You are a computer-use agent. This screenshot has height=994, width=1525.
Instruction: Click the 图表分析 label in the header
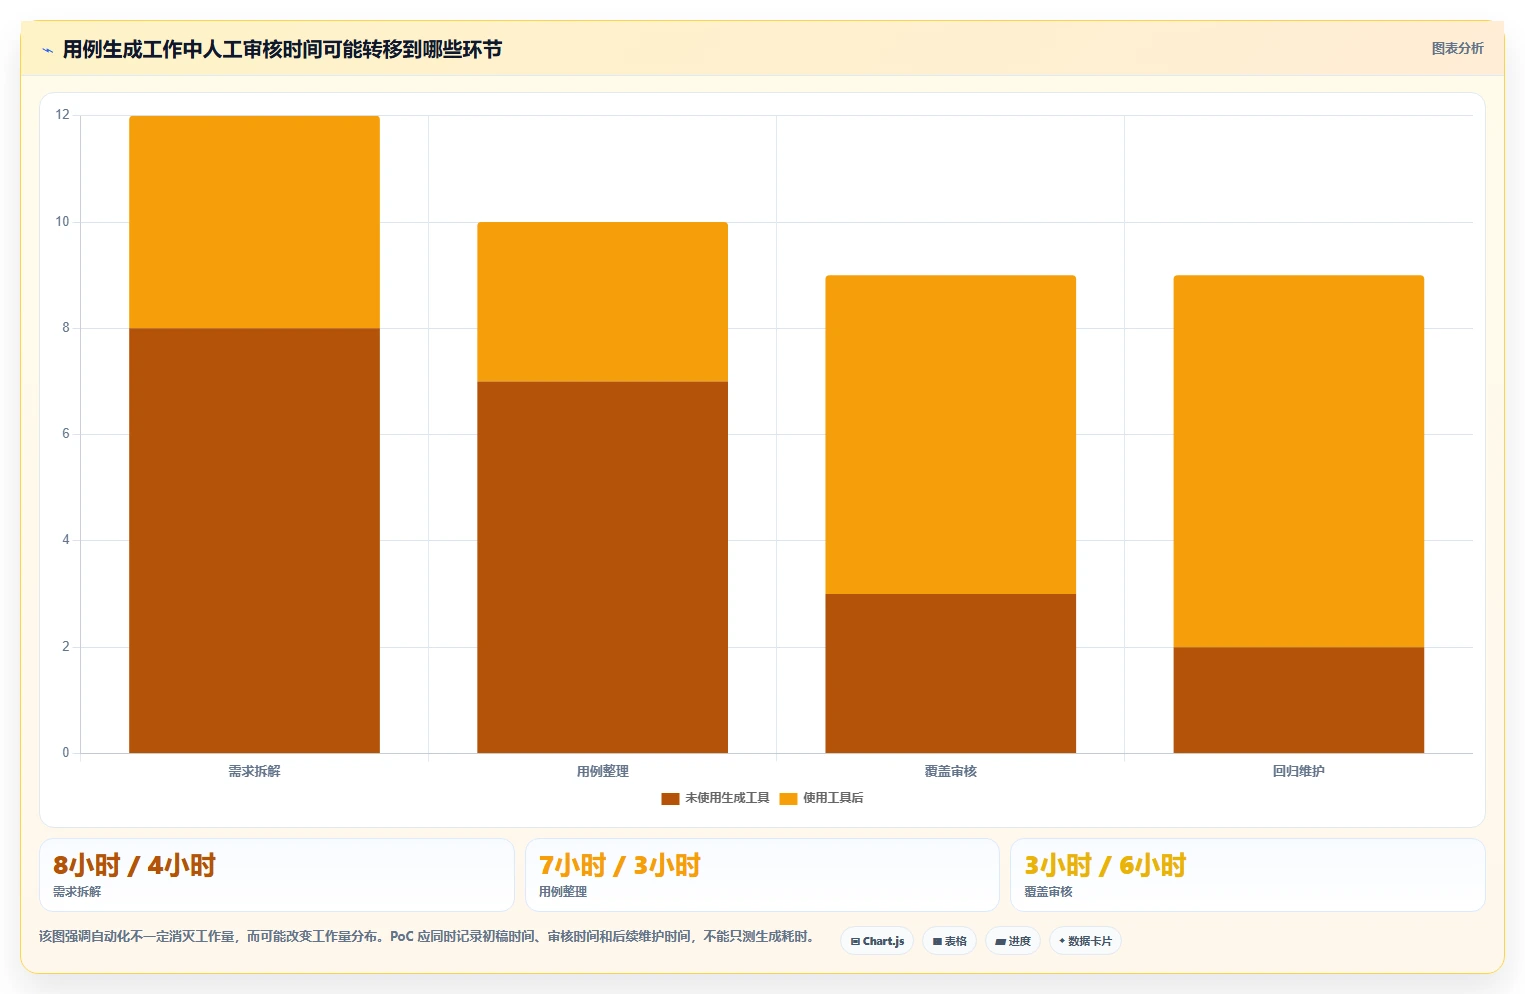[1457, 48]
